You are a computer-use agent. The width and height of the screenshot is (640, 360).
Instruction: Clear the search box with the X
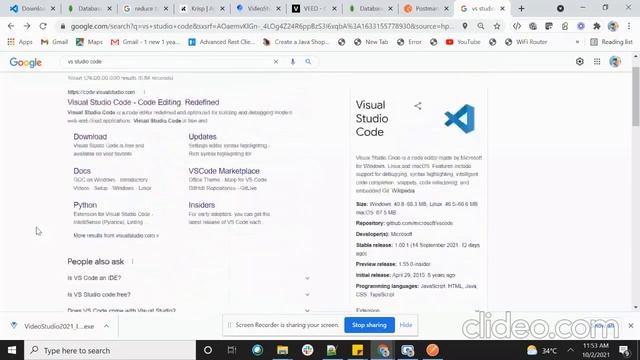pos(276,62)
